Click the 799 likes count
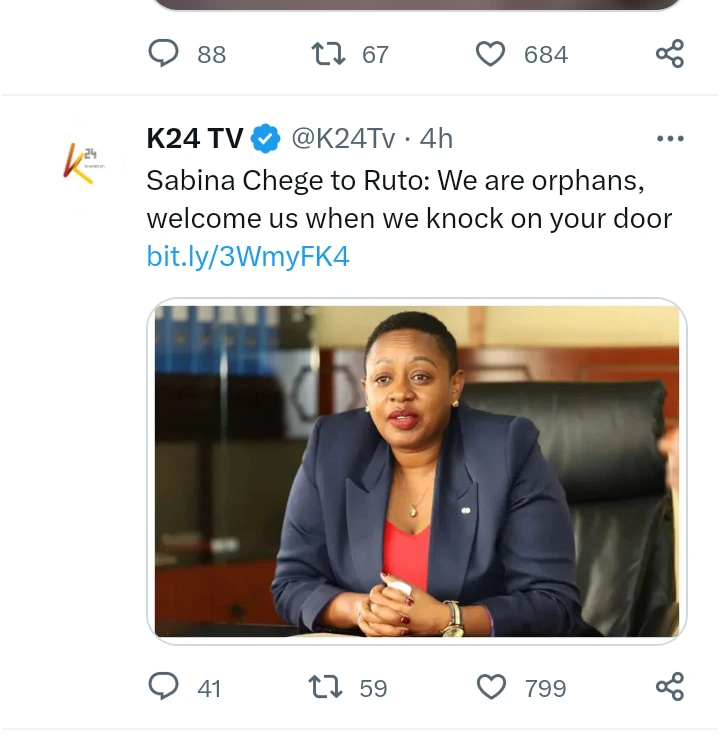The width and height of the screenshot is (720, 745). (x=546, y=688)
